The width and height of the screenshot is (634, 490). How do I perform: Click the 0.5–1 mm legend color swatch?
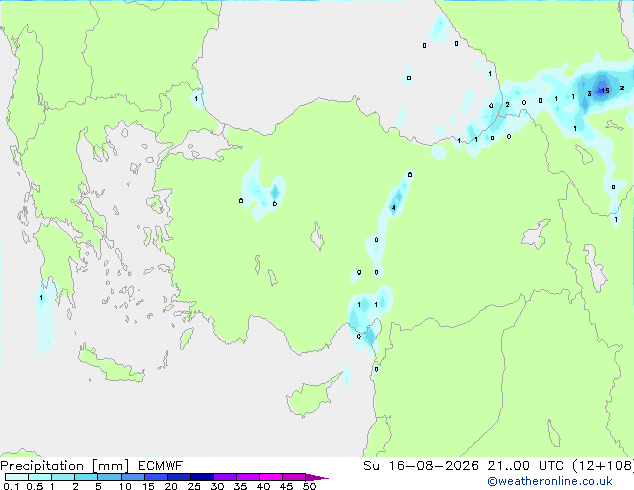tap(40, 477)
